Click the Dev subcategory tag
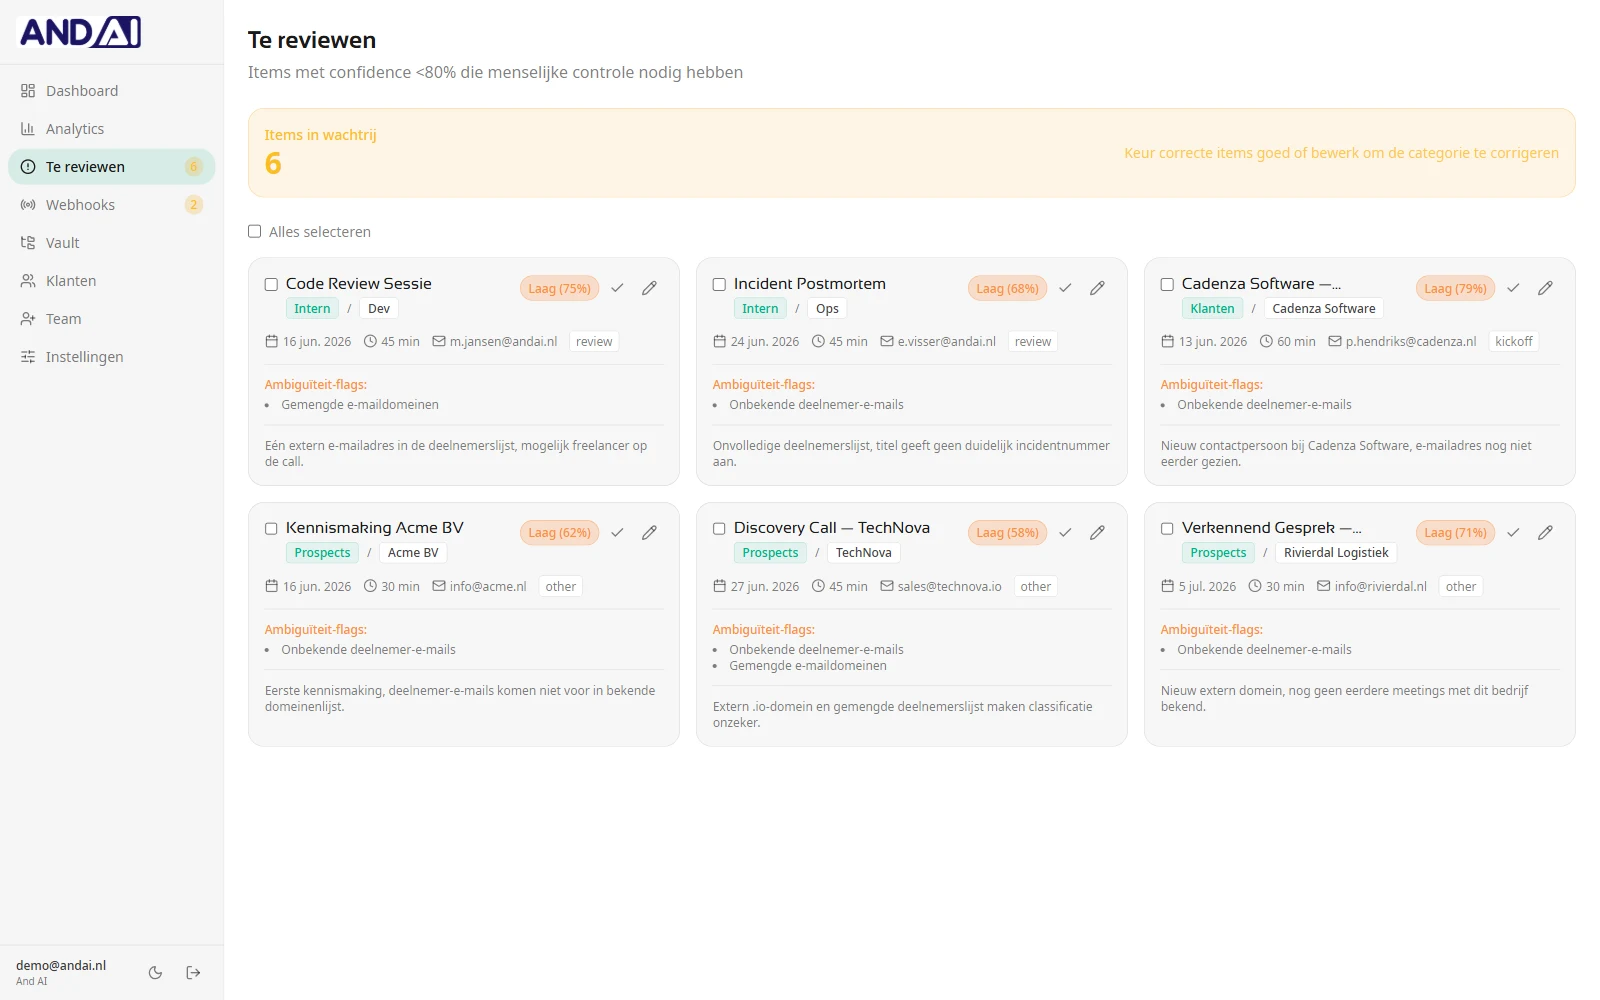Viewport: 1600px width, 1000px height. tap(379, 309)
